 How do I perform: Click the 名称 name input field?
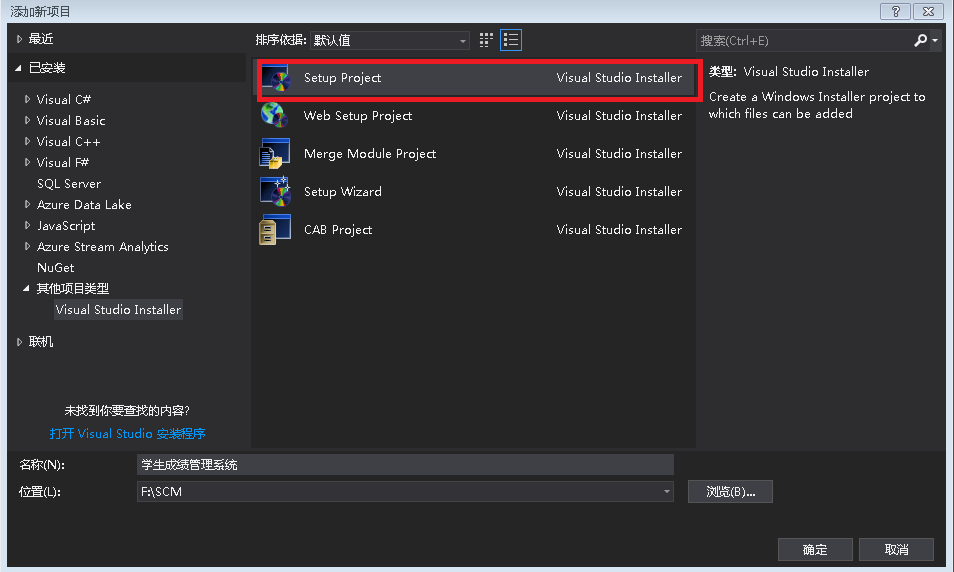coord(405,465)
